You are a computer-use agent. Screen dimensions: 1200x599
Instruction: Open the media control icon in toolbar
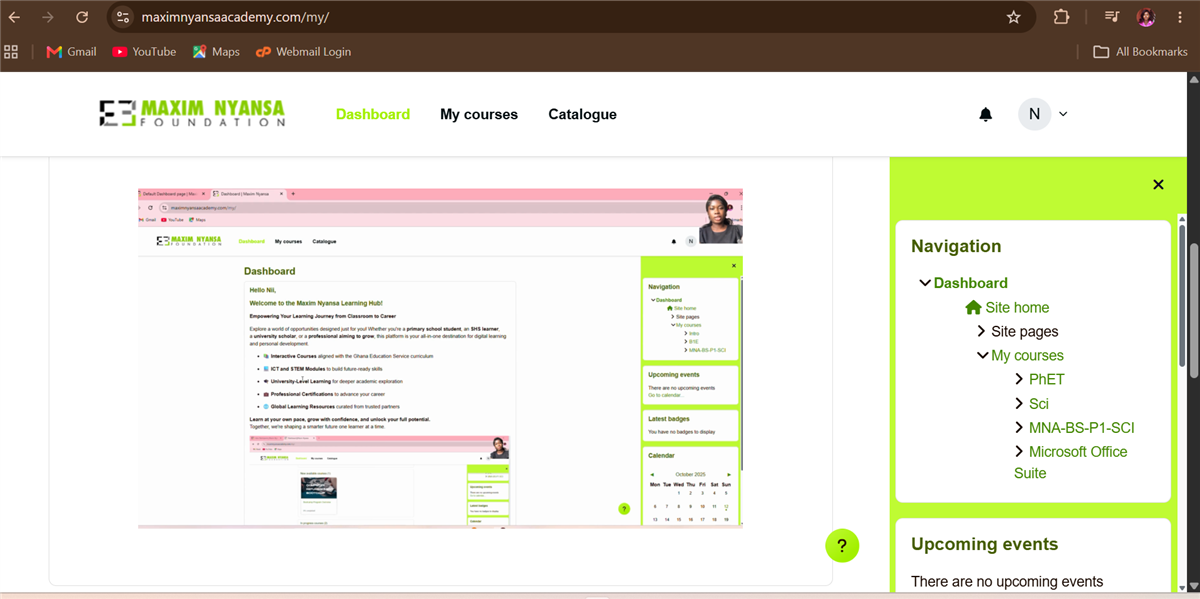point(1112,17)
